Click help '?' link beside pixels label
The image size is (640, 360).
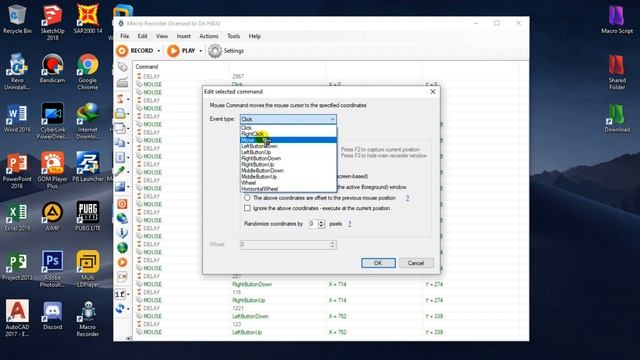(x=349, y=224)
